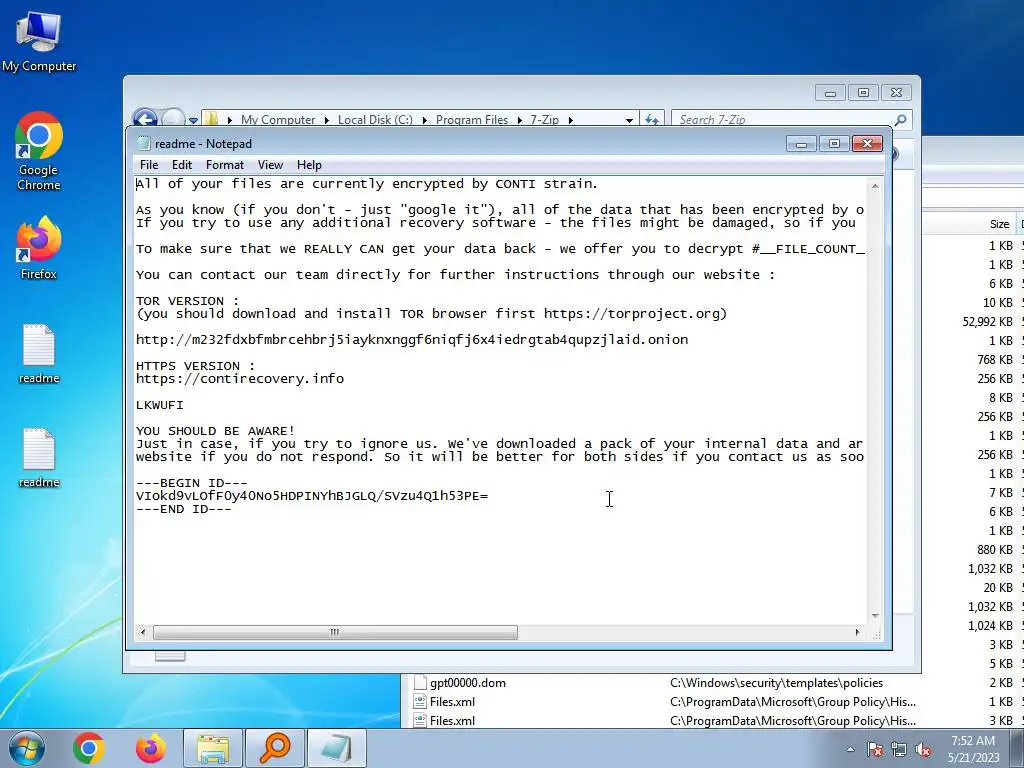Image resolution: width=1024 pixels, height=768 pixels.
Task: Click Notepad horizontal scroll left arrow
Action: click(142, 632)
